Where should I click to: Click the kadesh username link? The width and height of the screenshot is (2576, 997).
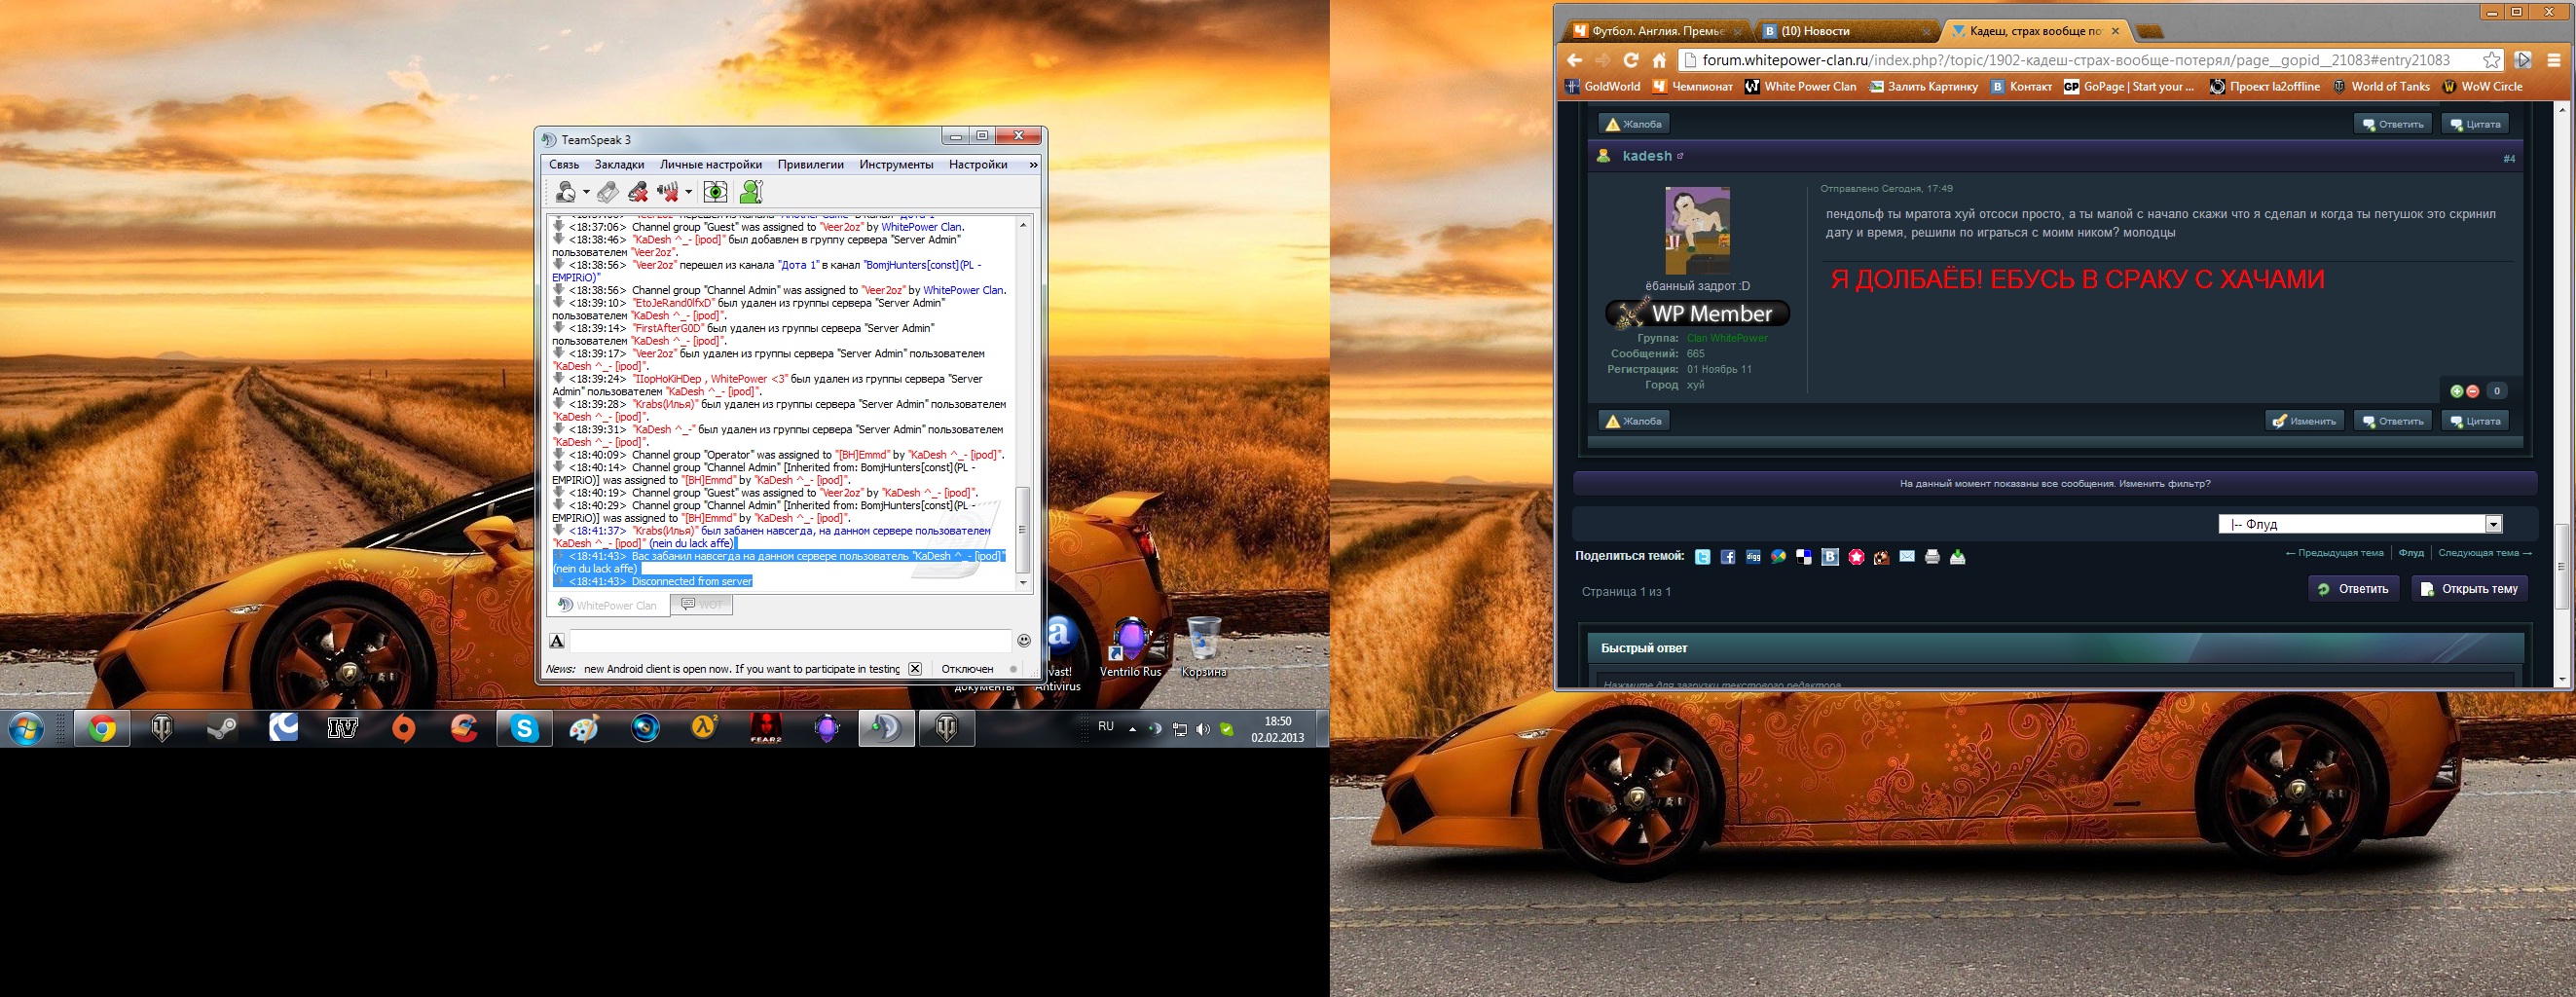click(1647, 156)
